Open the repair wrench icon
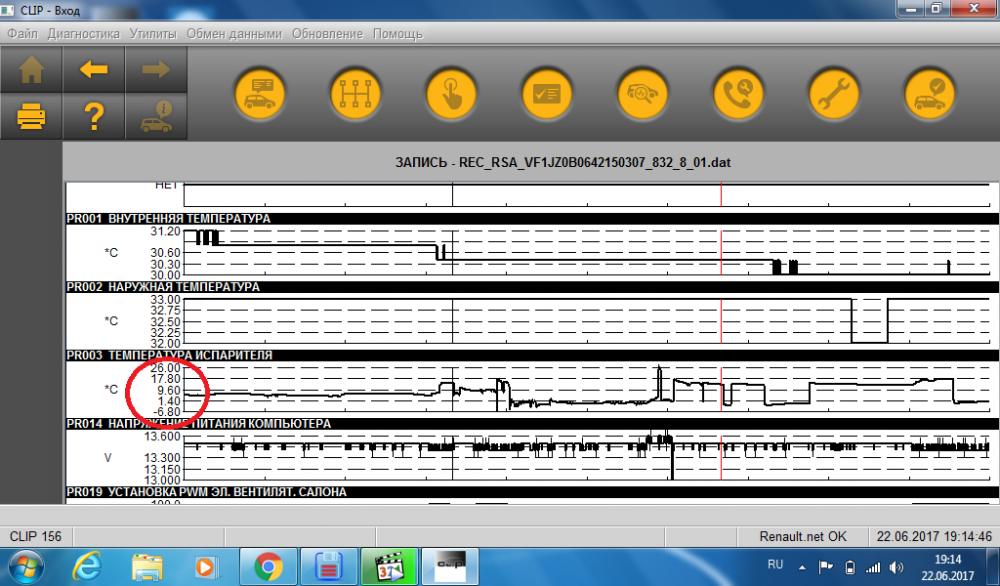Screen dimensions: 1000x586 [834, 94]
